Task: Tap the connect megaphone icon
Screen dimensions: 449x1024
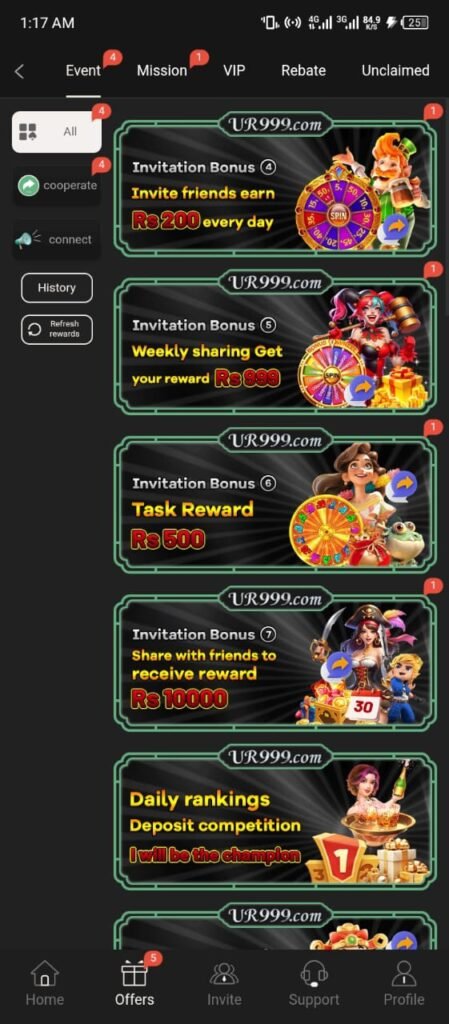Action: click(x=27, y=240)
